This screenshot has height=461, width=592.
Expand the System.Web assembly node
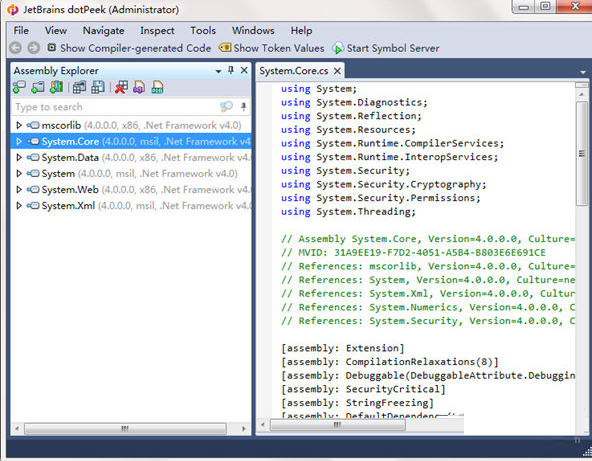click(18, 189)
